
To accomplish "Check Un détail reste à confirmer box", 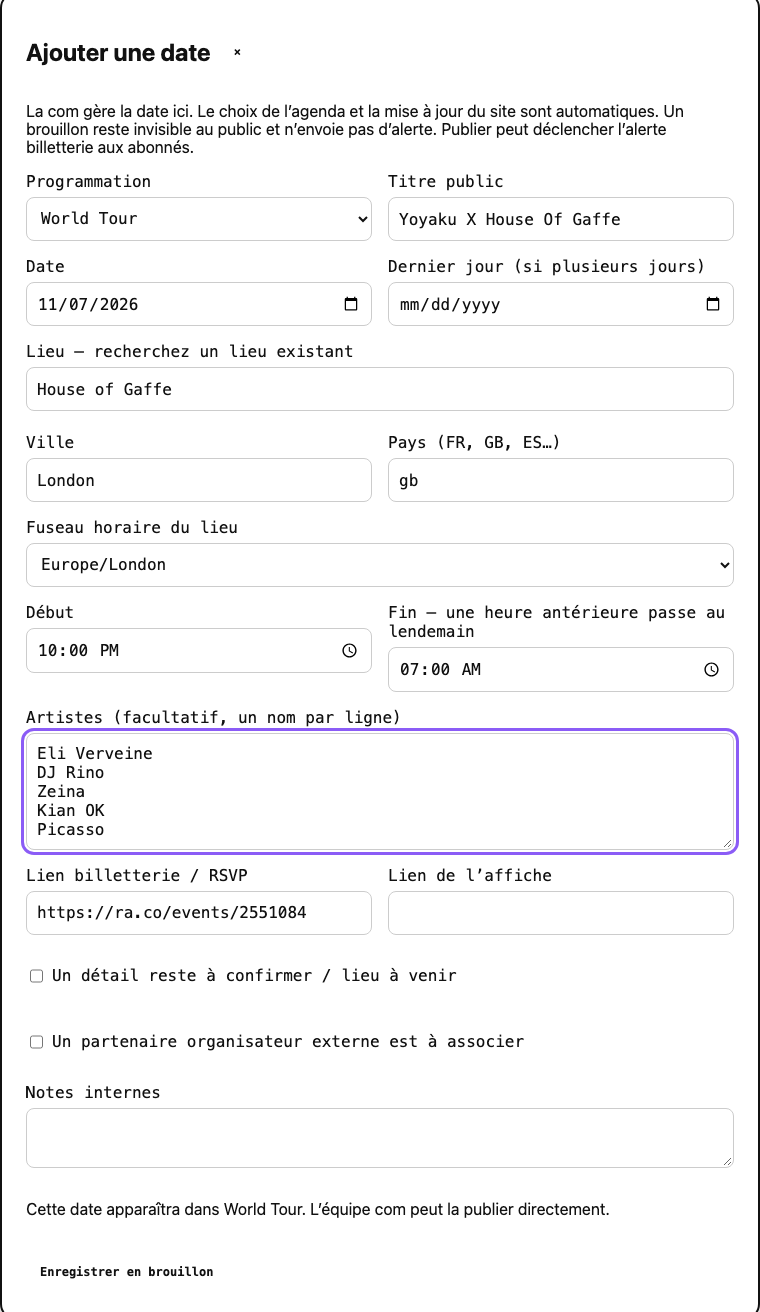I will [x=36, y=976].
